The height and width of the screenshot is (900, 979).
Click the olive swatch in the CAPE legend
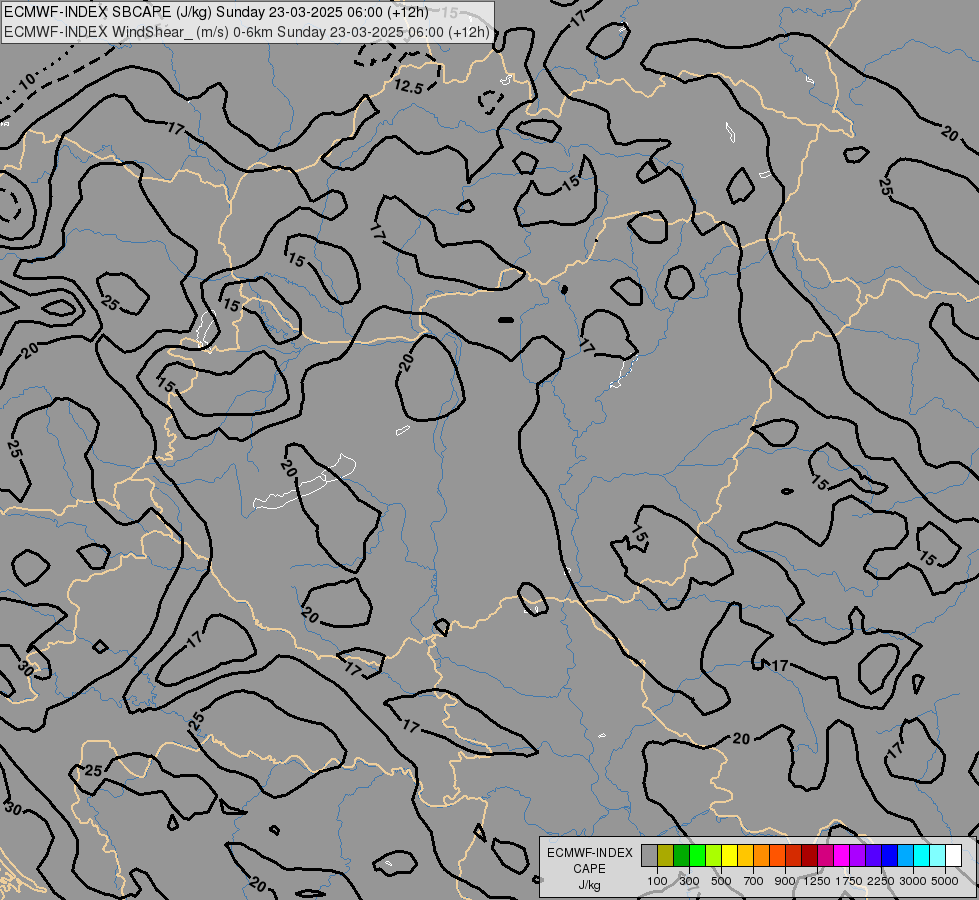tap(666, 856)
